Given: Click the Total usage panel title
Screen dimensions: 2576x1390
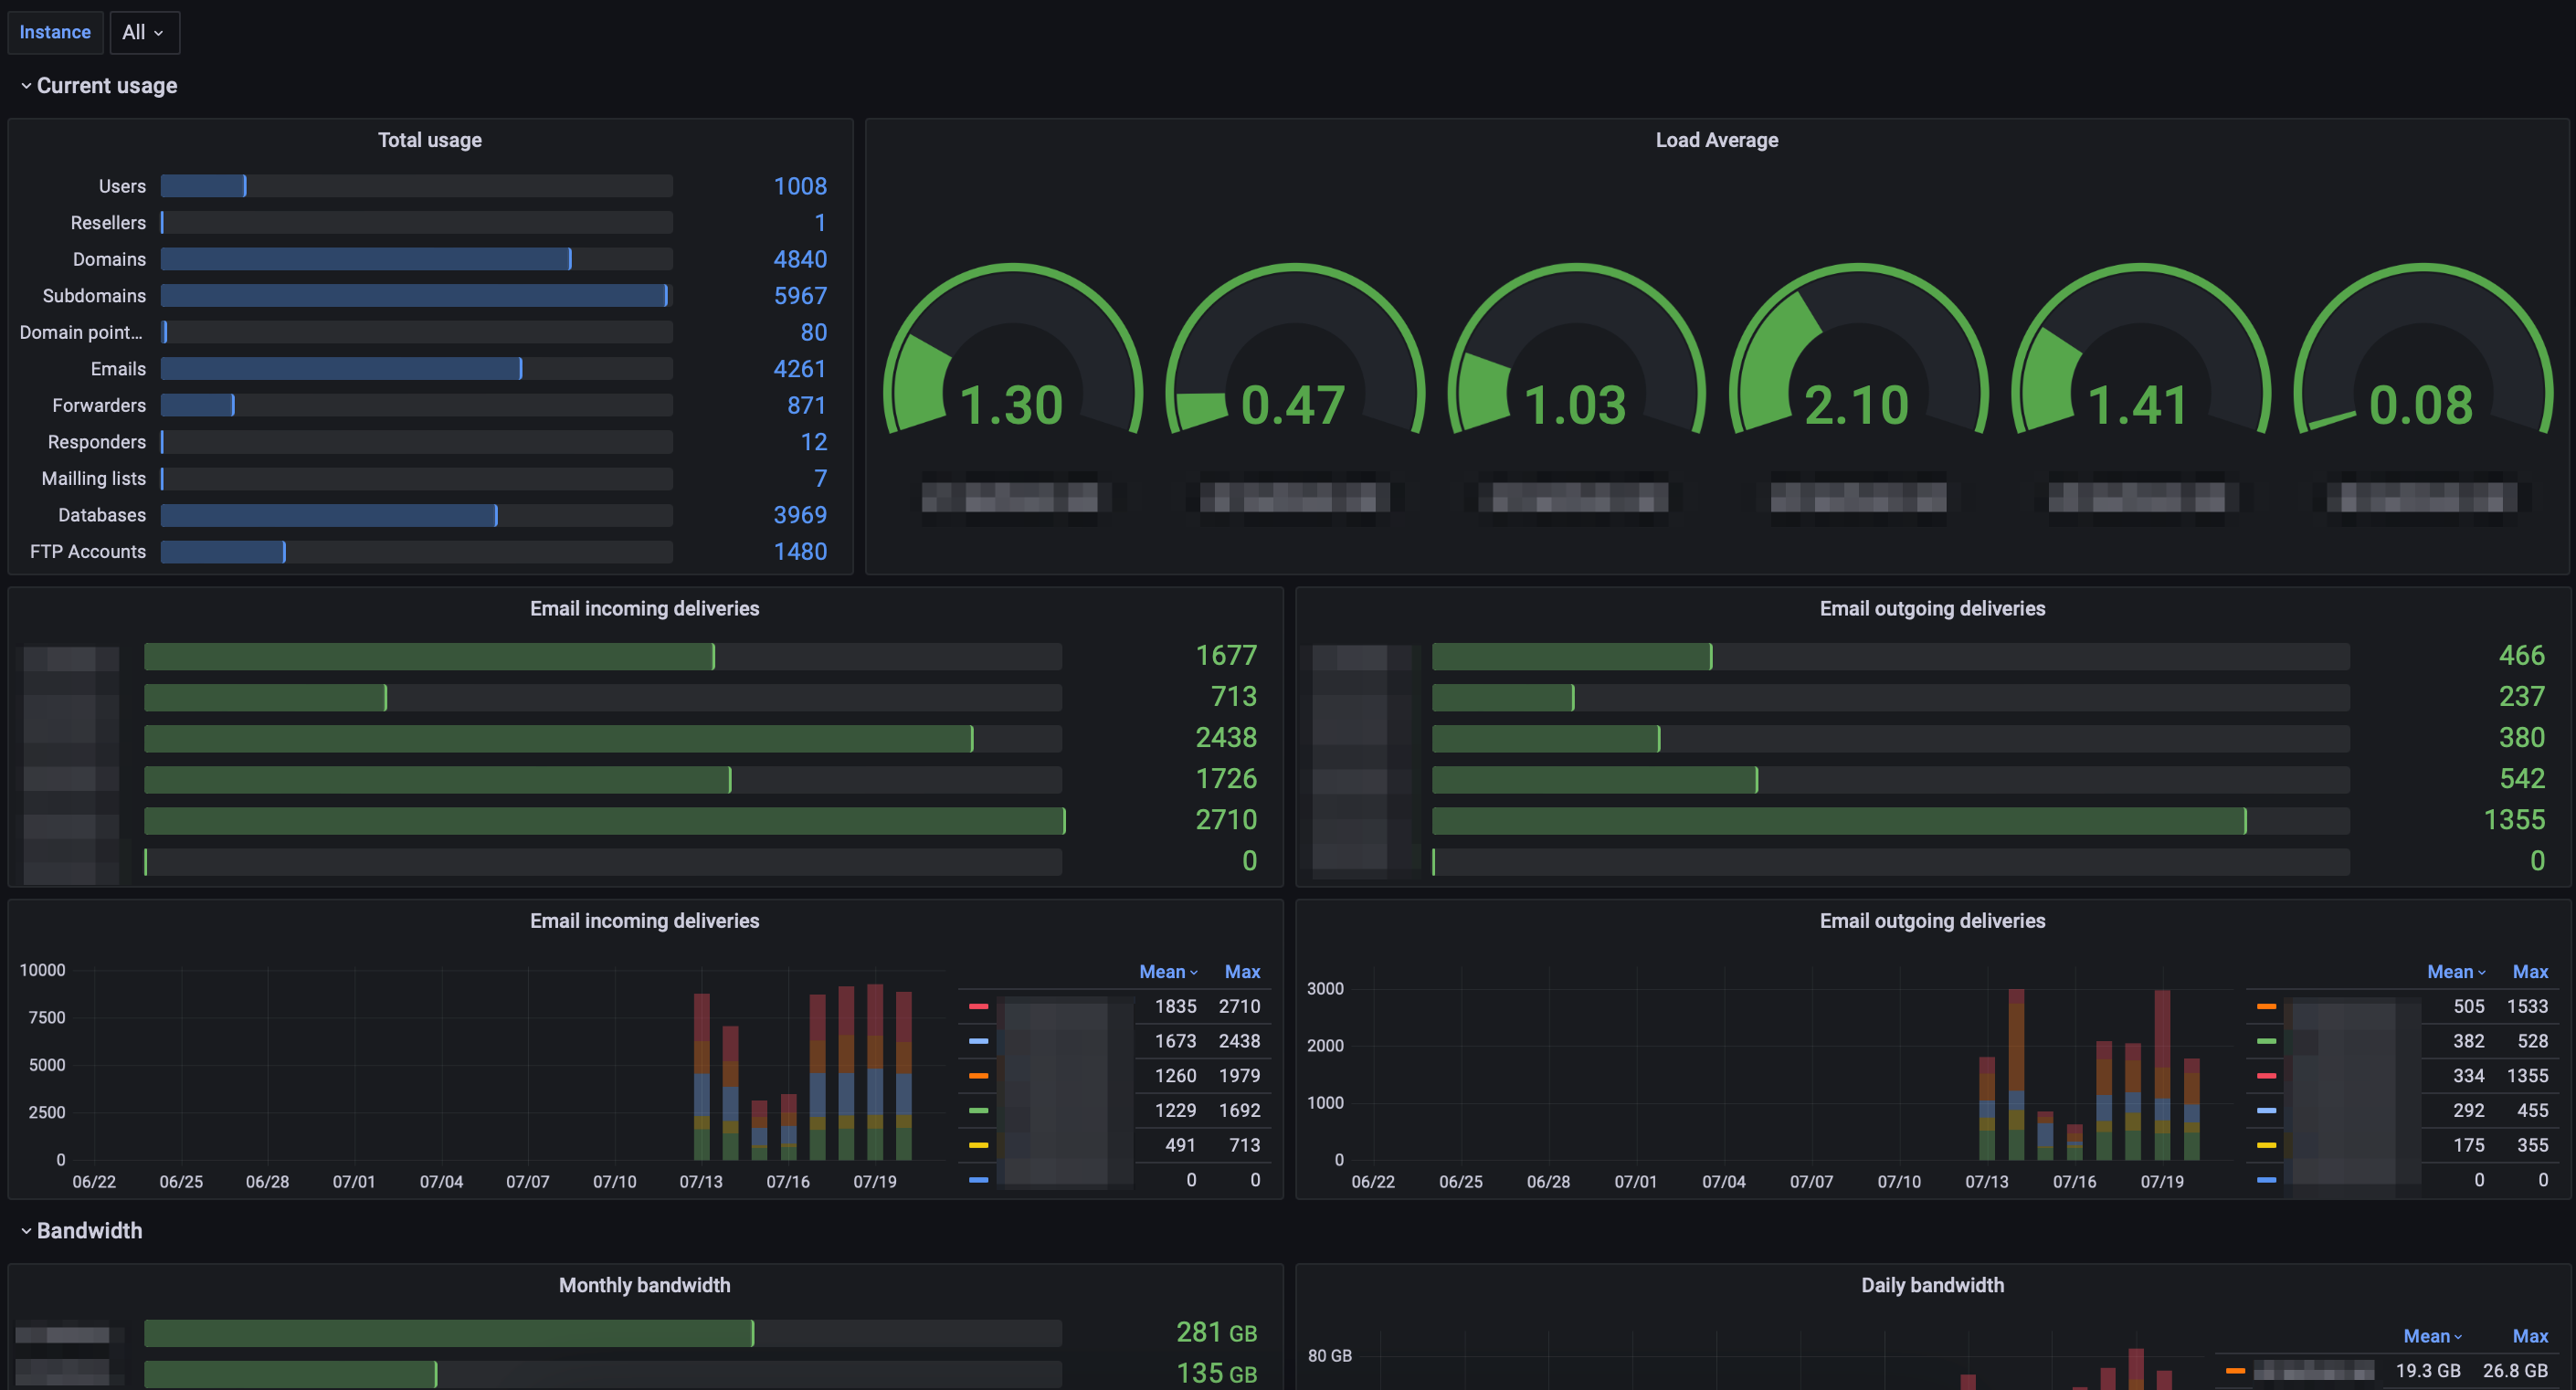Looking at the screenshot, I should tap(429, 140).
